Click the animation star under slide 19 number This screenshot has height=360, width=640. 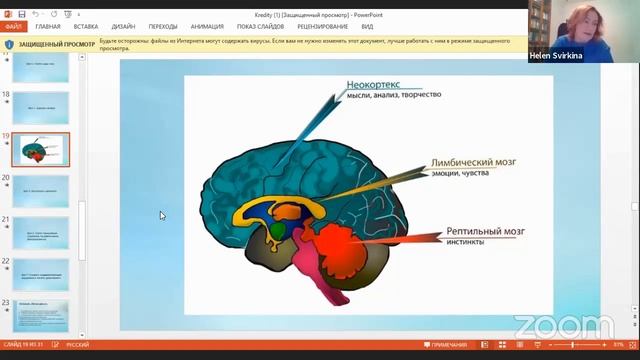pos(7,143)
